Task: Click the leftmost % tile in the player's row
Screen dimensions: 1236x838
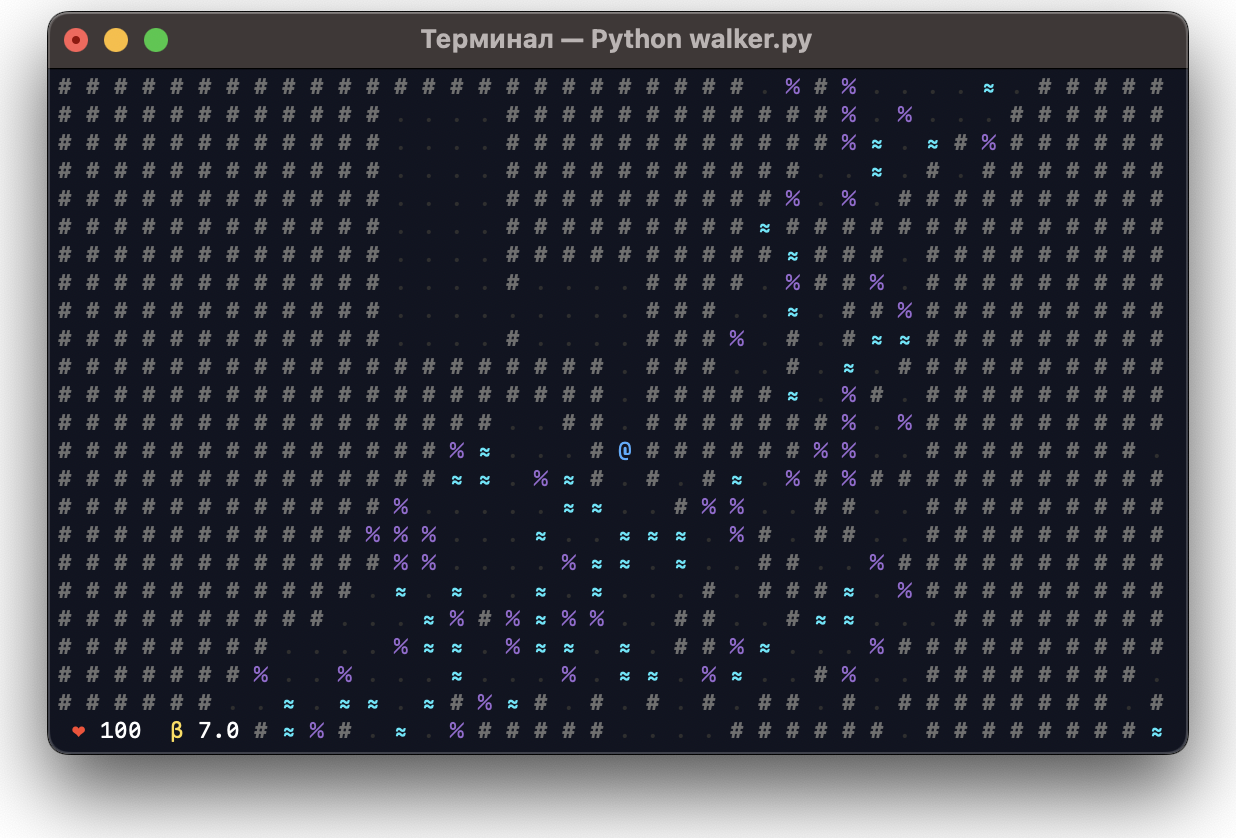Action: tap(457, 451)
